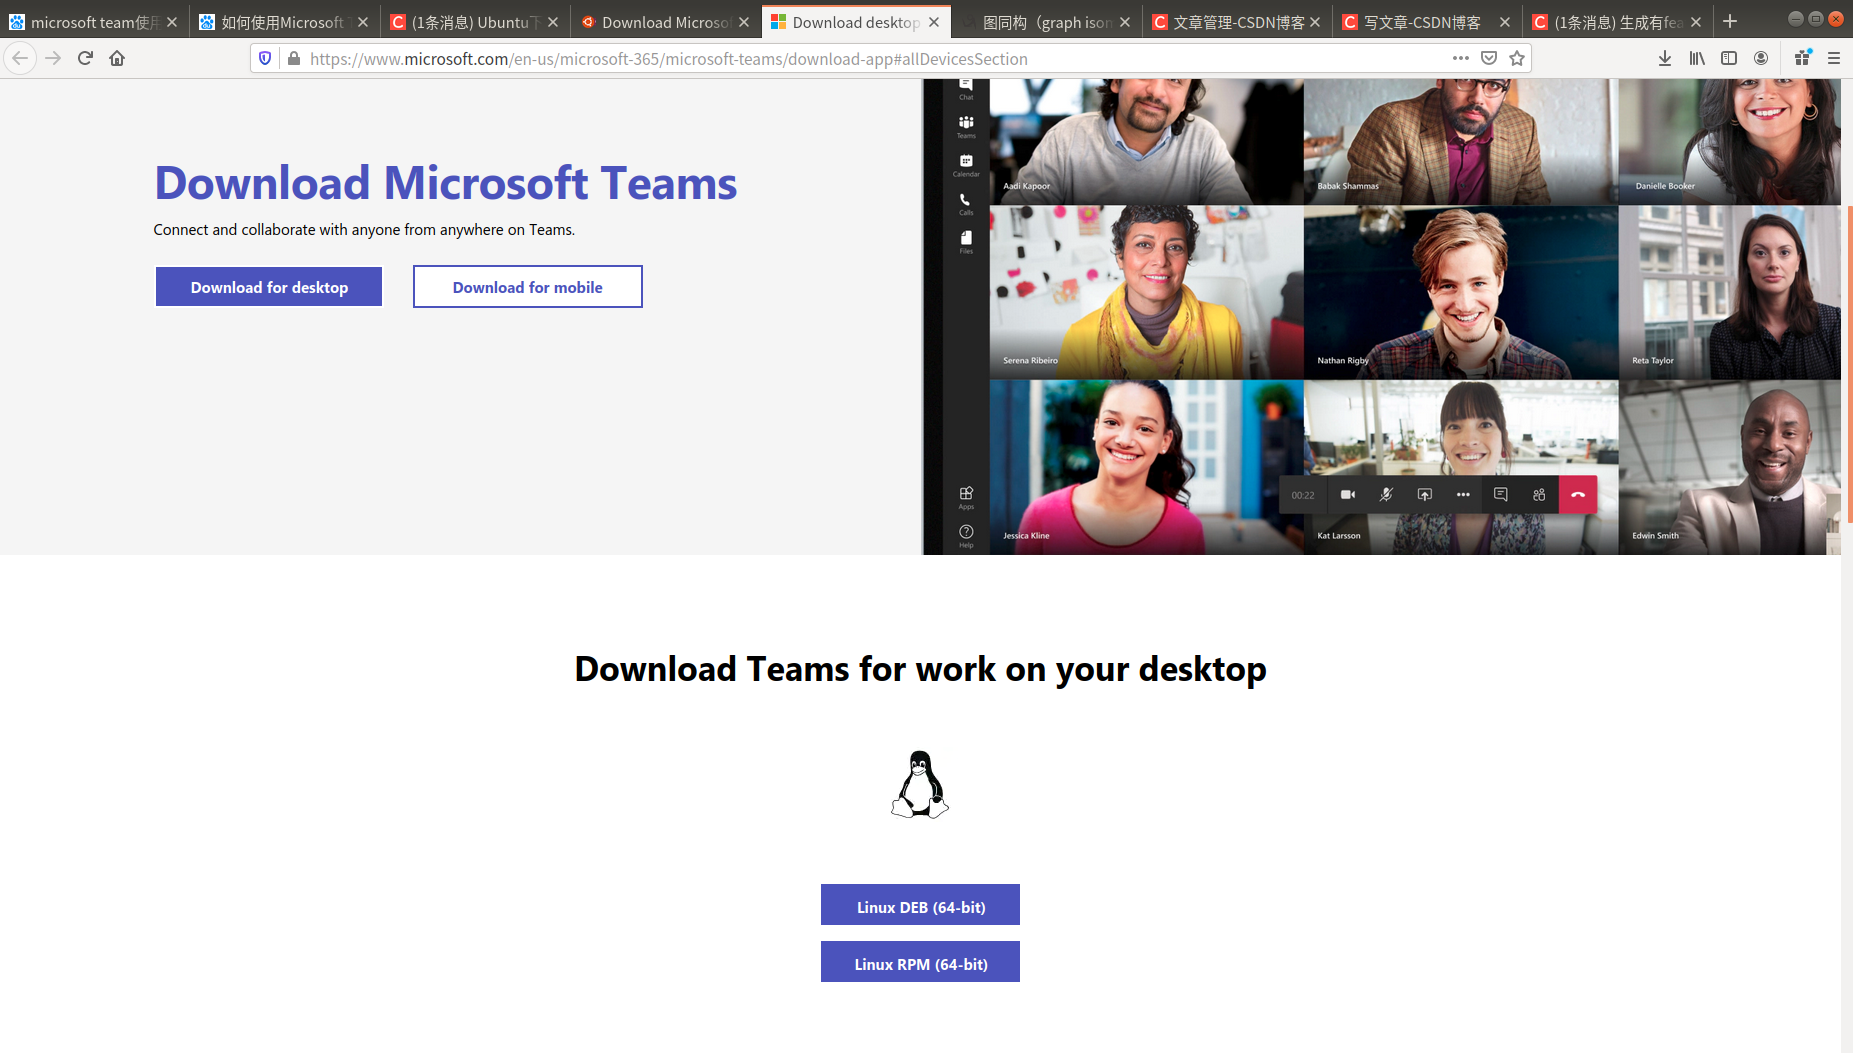
Task: Switch to '写文章-CSDN博客' tab
Action: point(1427,22)
